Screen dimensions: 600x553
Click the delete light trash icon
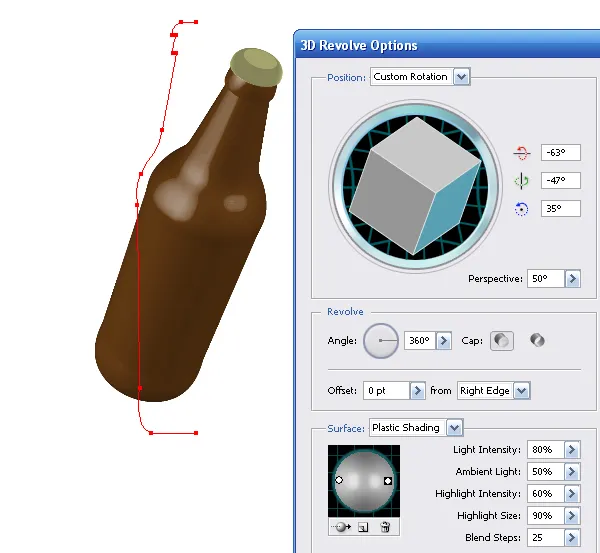(385, 527)
